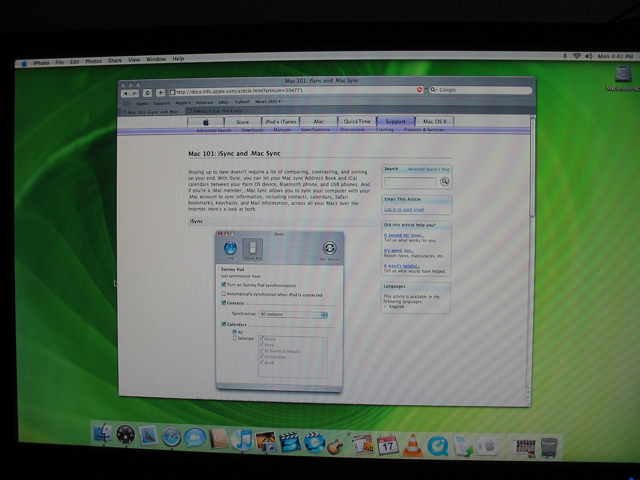Open the All contacts synchronize dropdown

293,314
